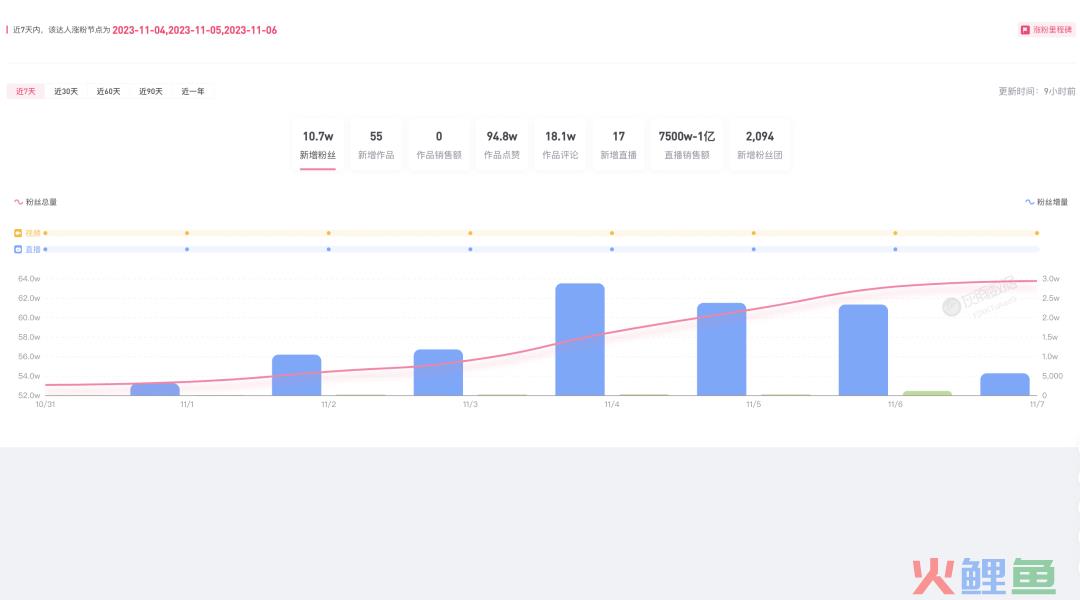The width and height of the screenshot is (1080, 600).
Task: Open the 新增直播 17 metric card
Action: (x=619, y=145)
